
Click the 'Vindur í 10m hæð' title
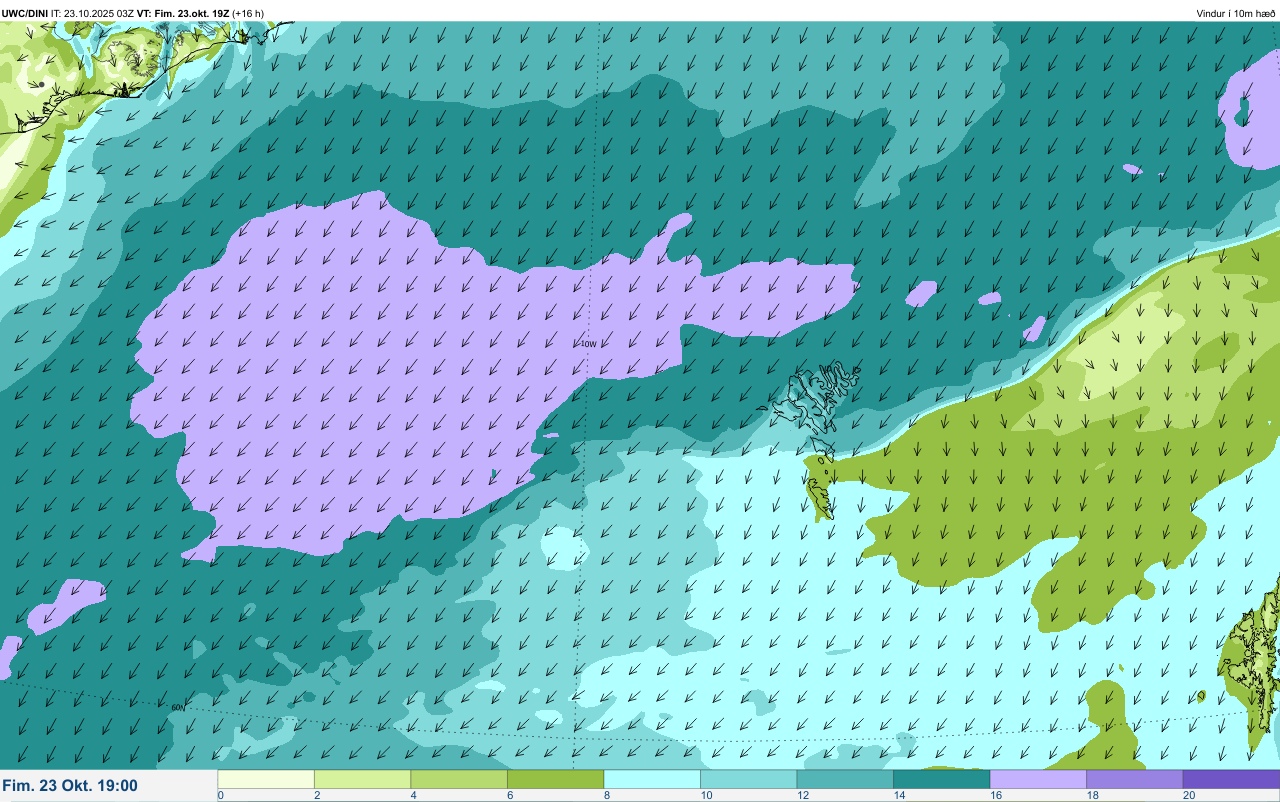(x=1235, y=13)
